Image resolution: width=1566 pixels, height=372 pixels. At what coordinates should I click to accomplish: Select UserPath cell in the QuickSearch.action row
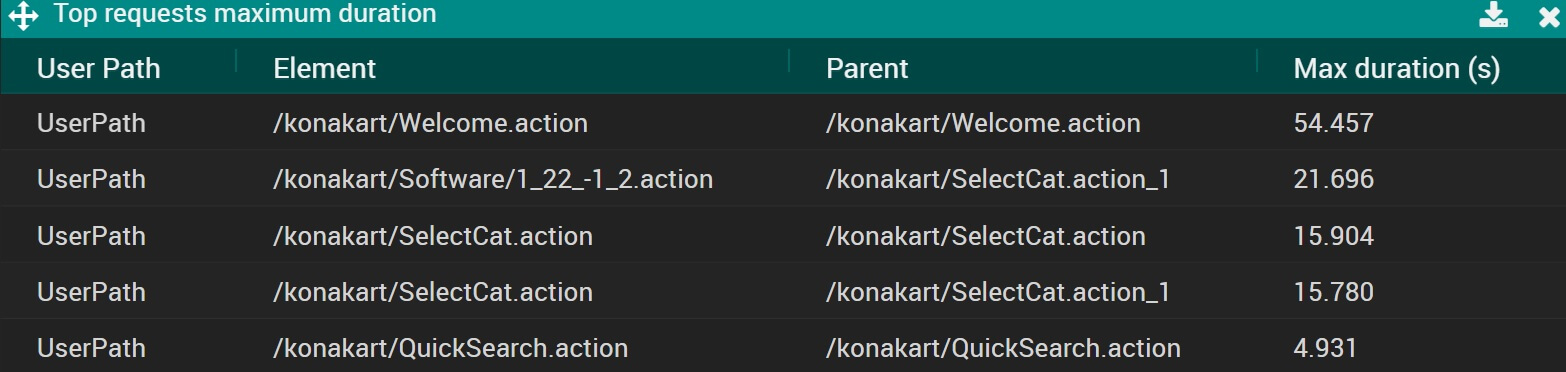91,349
